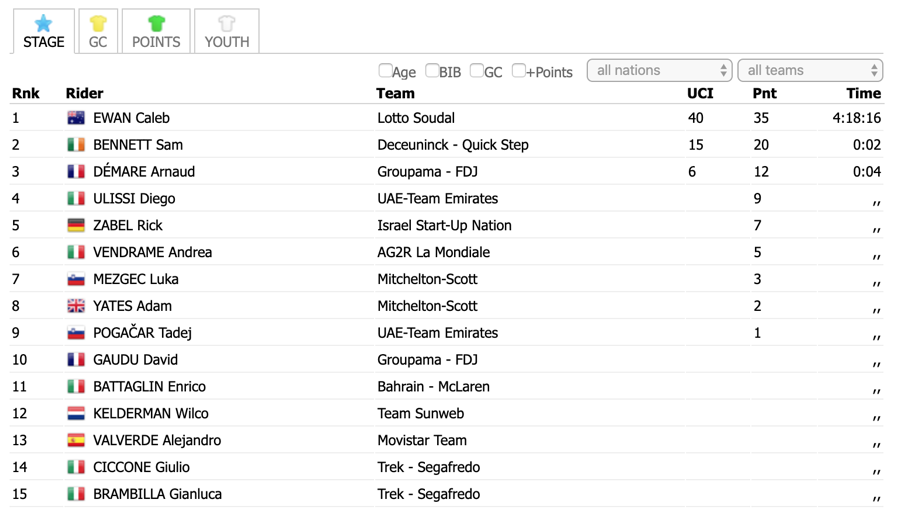Click the UCI column header
Screen dimensions: 900x512
(700, 94)
